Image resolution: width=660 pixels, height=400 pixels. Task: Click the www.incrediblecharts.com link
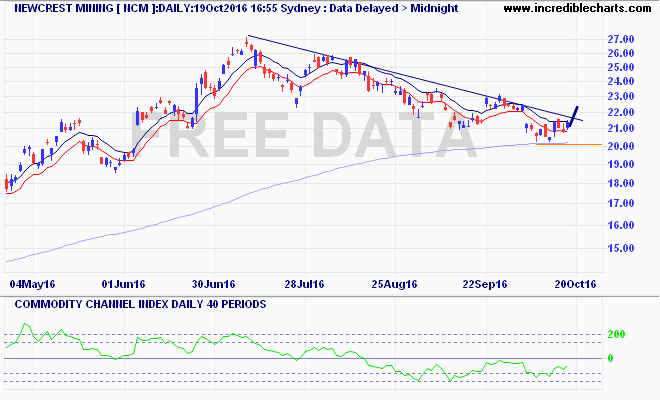click(x=578, y=8)
